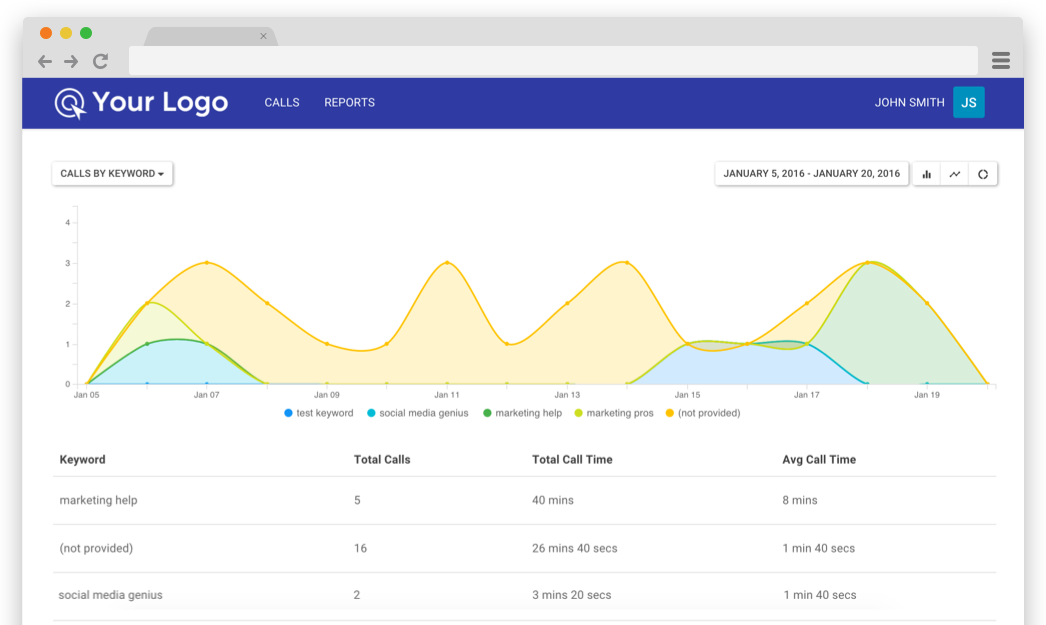Click the (not provided) yellow legend dot

tap(670, 413)
